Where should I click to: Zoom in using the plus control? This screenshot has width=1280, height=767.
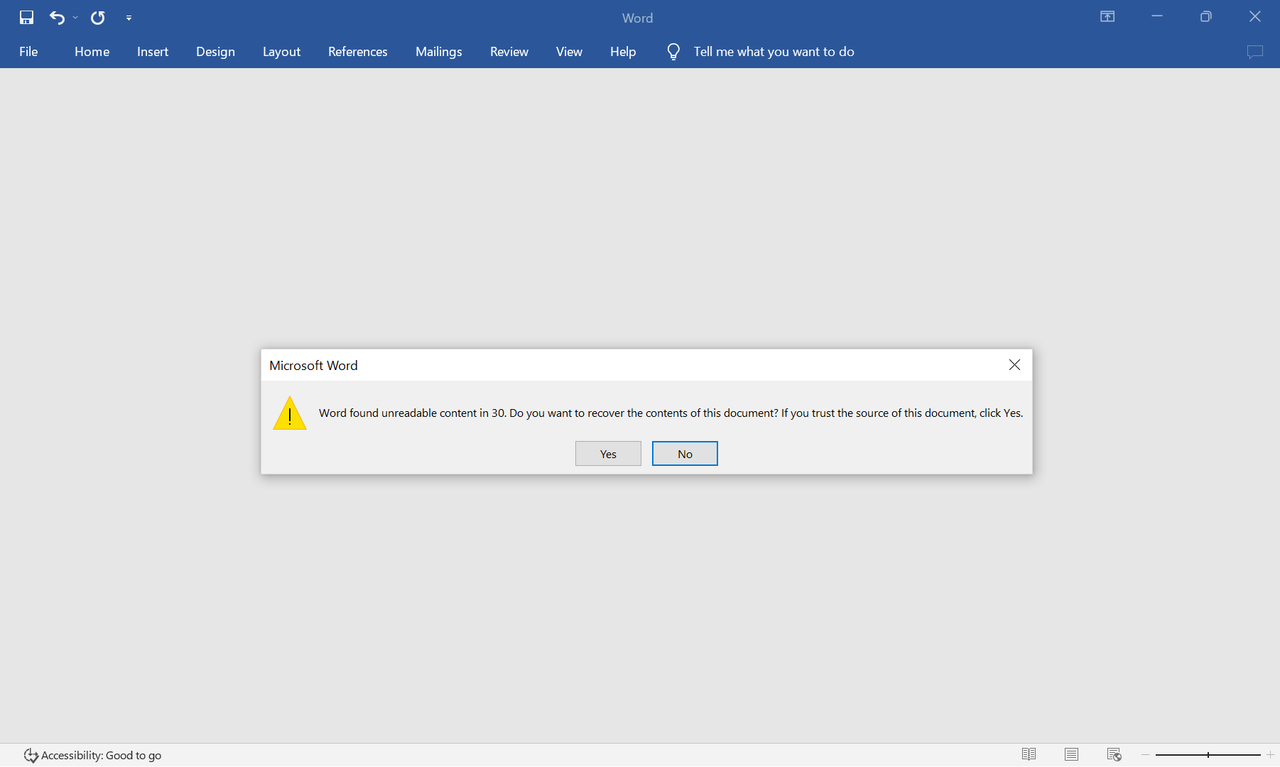tap(1268, 755)
